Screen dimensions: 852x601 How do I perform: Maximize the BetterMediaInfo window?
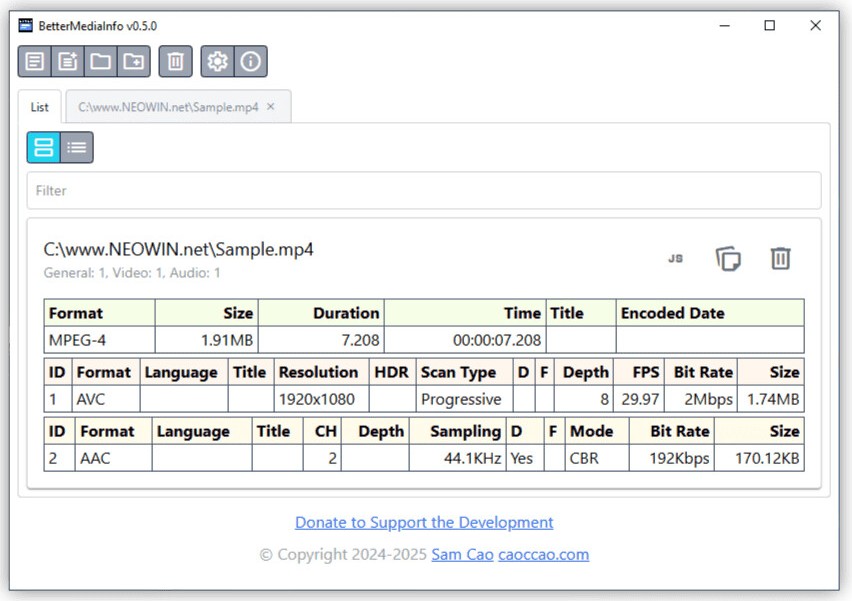(x=769, y=26)
